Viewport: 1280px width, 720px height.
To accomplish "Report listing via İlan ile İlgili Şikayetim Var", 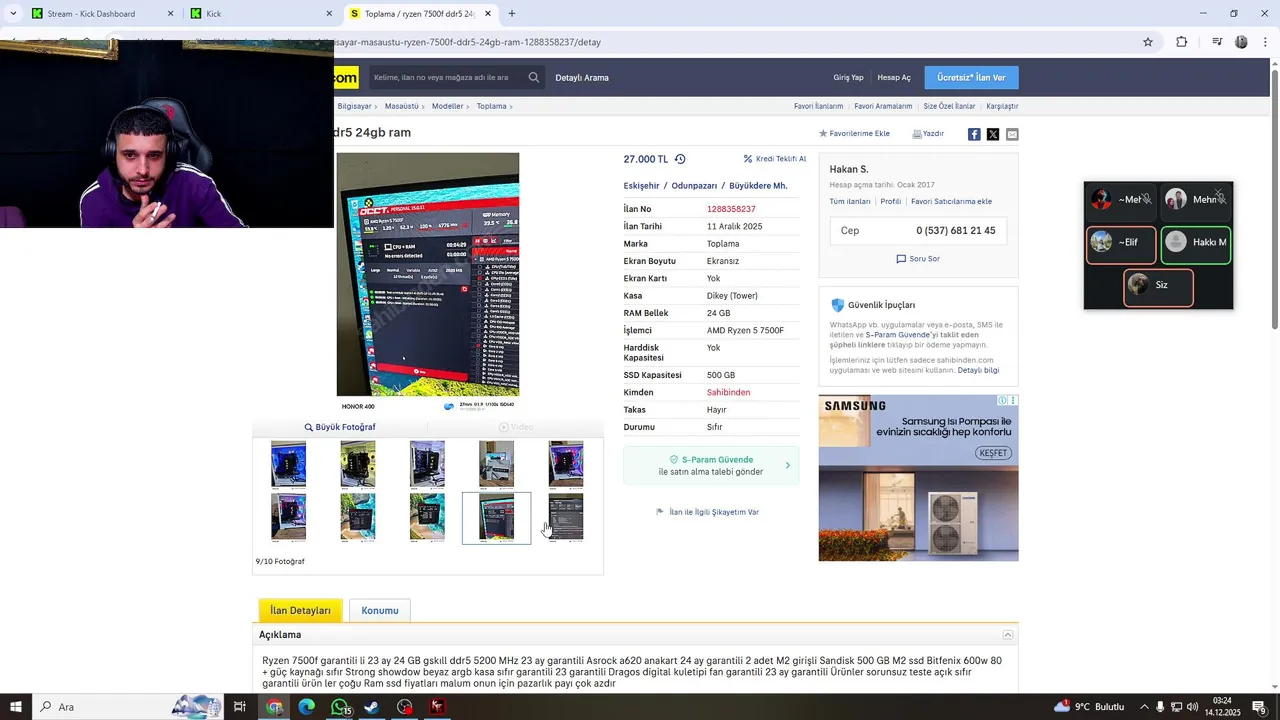I will tap(707, 512).
